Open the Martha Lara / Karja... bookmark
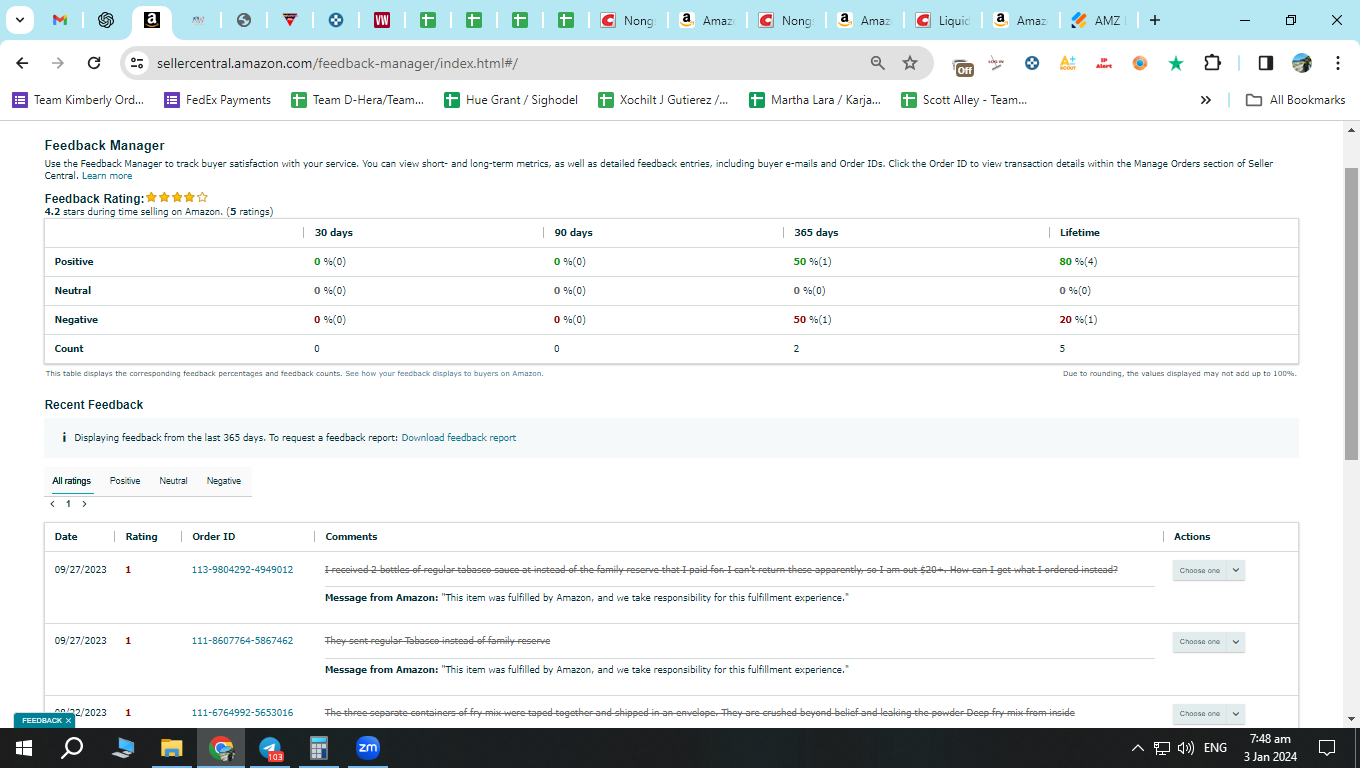This screenshot has width=1360, height=768. click(815, 100)
